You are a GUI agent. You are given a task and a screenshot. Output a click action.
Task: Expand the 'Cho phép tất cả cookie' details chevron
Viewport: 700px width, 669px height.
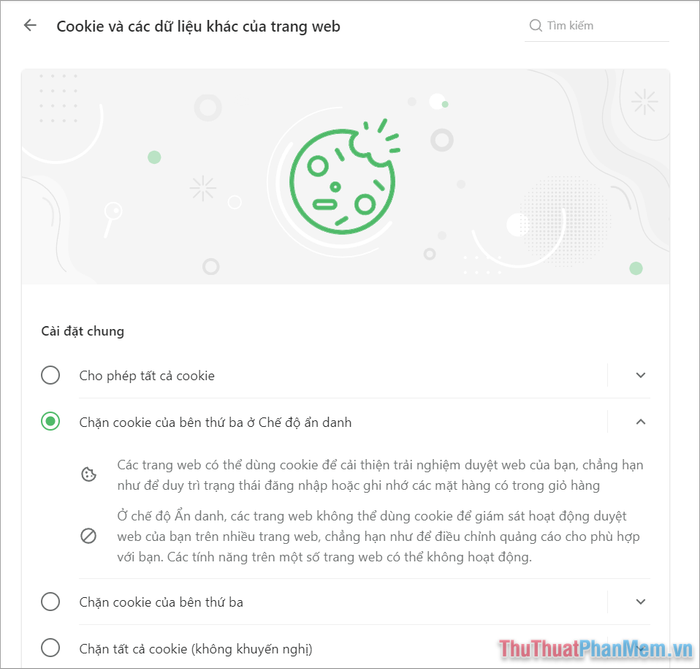(x=641, y=376)
